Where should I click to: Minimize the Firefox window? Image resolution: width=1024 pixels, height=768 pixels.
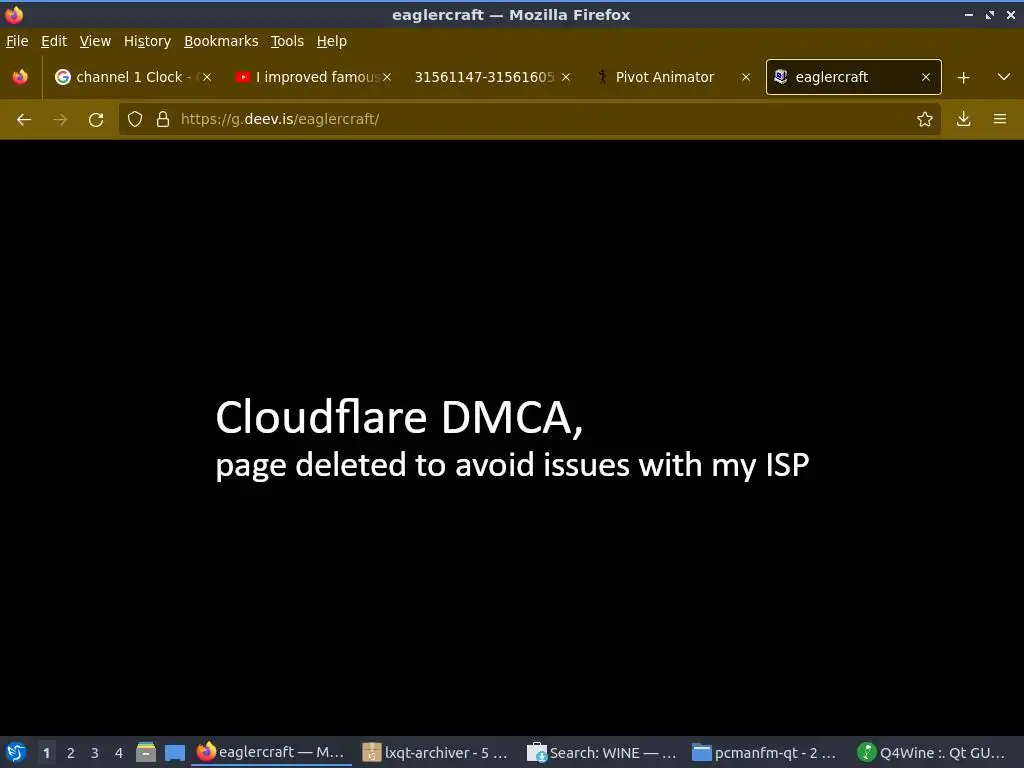coord(969,14)
